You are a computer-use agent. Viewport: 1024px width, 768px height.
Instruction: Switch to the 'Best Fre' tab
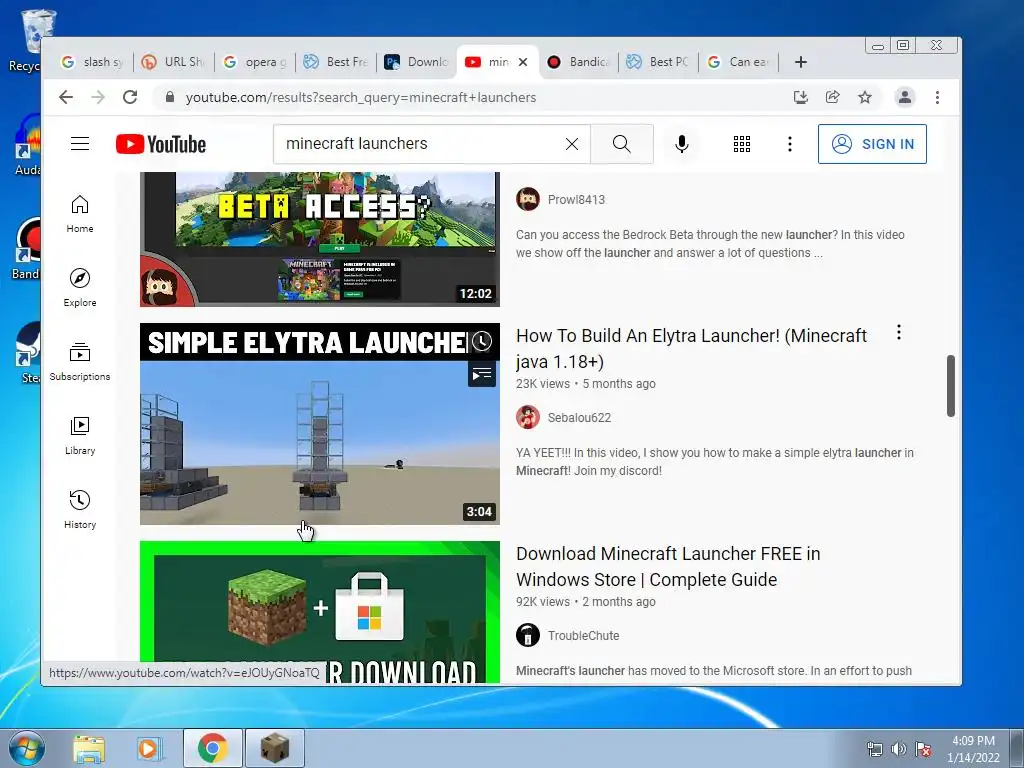point(336,62)
